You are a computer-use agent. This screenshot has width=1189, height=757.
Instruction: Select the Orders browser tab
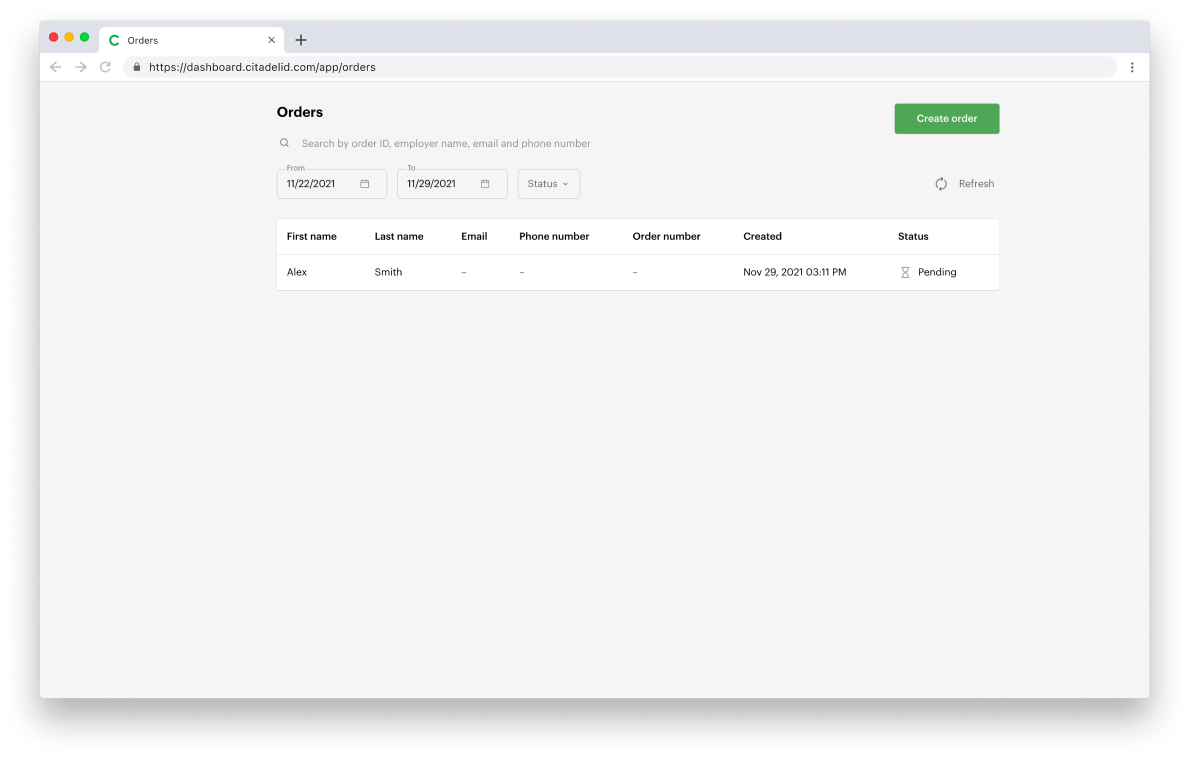point(192,40)
